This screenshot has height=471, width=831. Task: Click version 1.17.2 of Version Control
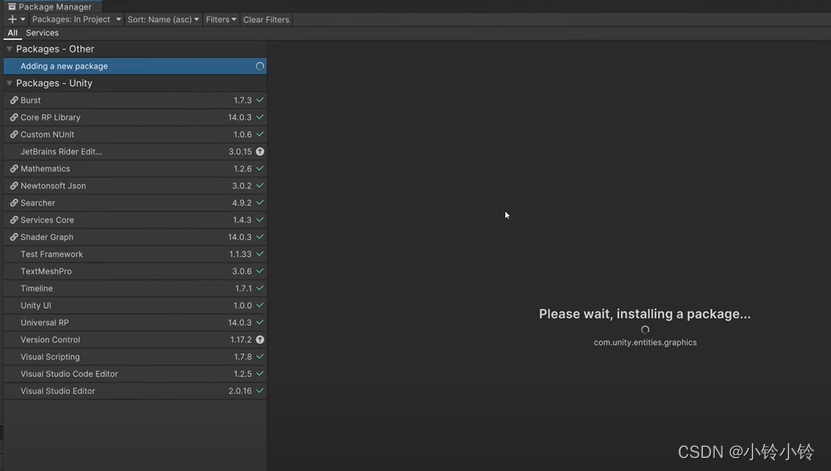point(241,340)
